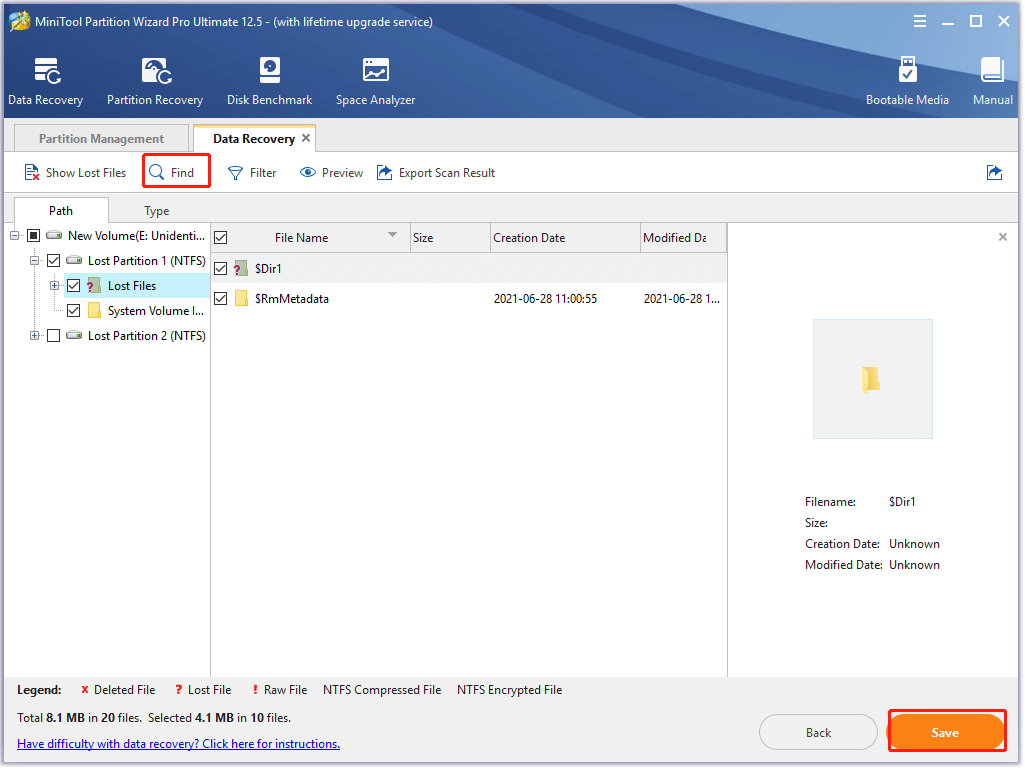The height and width of the screenshot is (768, 1025).
Task: Uncheck the $Dir1 file checkbox
Action: click(221, 269)
